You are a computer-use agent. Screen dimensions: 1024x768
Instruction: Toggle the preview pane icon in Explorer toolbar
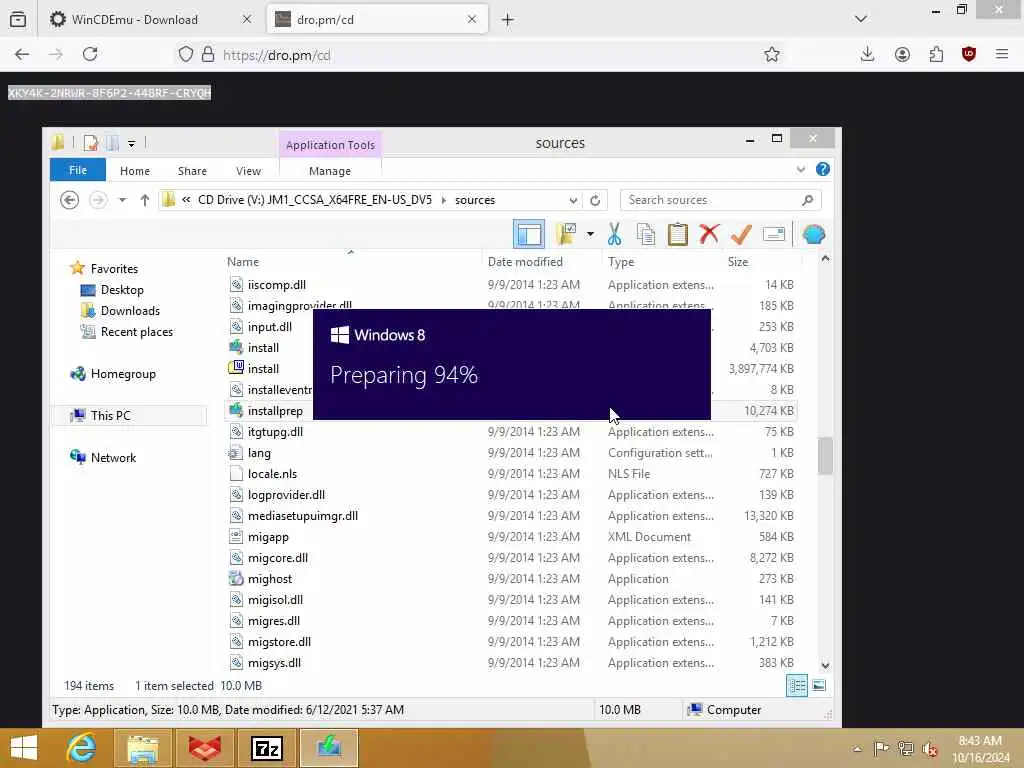(529, 234)
